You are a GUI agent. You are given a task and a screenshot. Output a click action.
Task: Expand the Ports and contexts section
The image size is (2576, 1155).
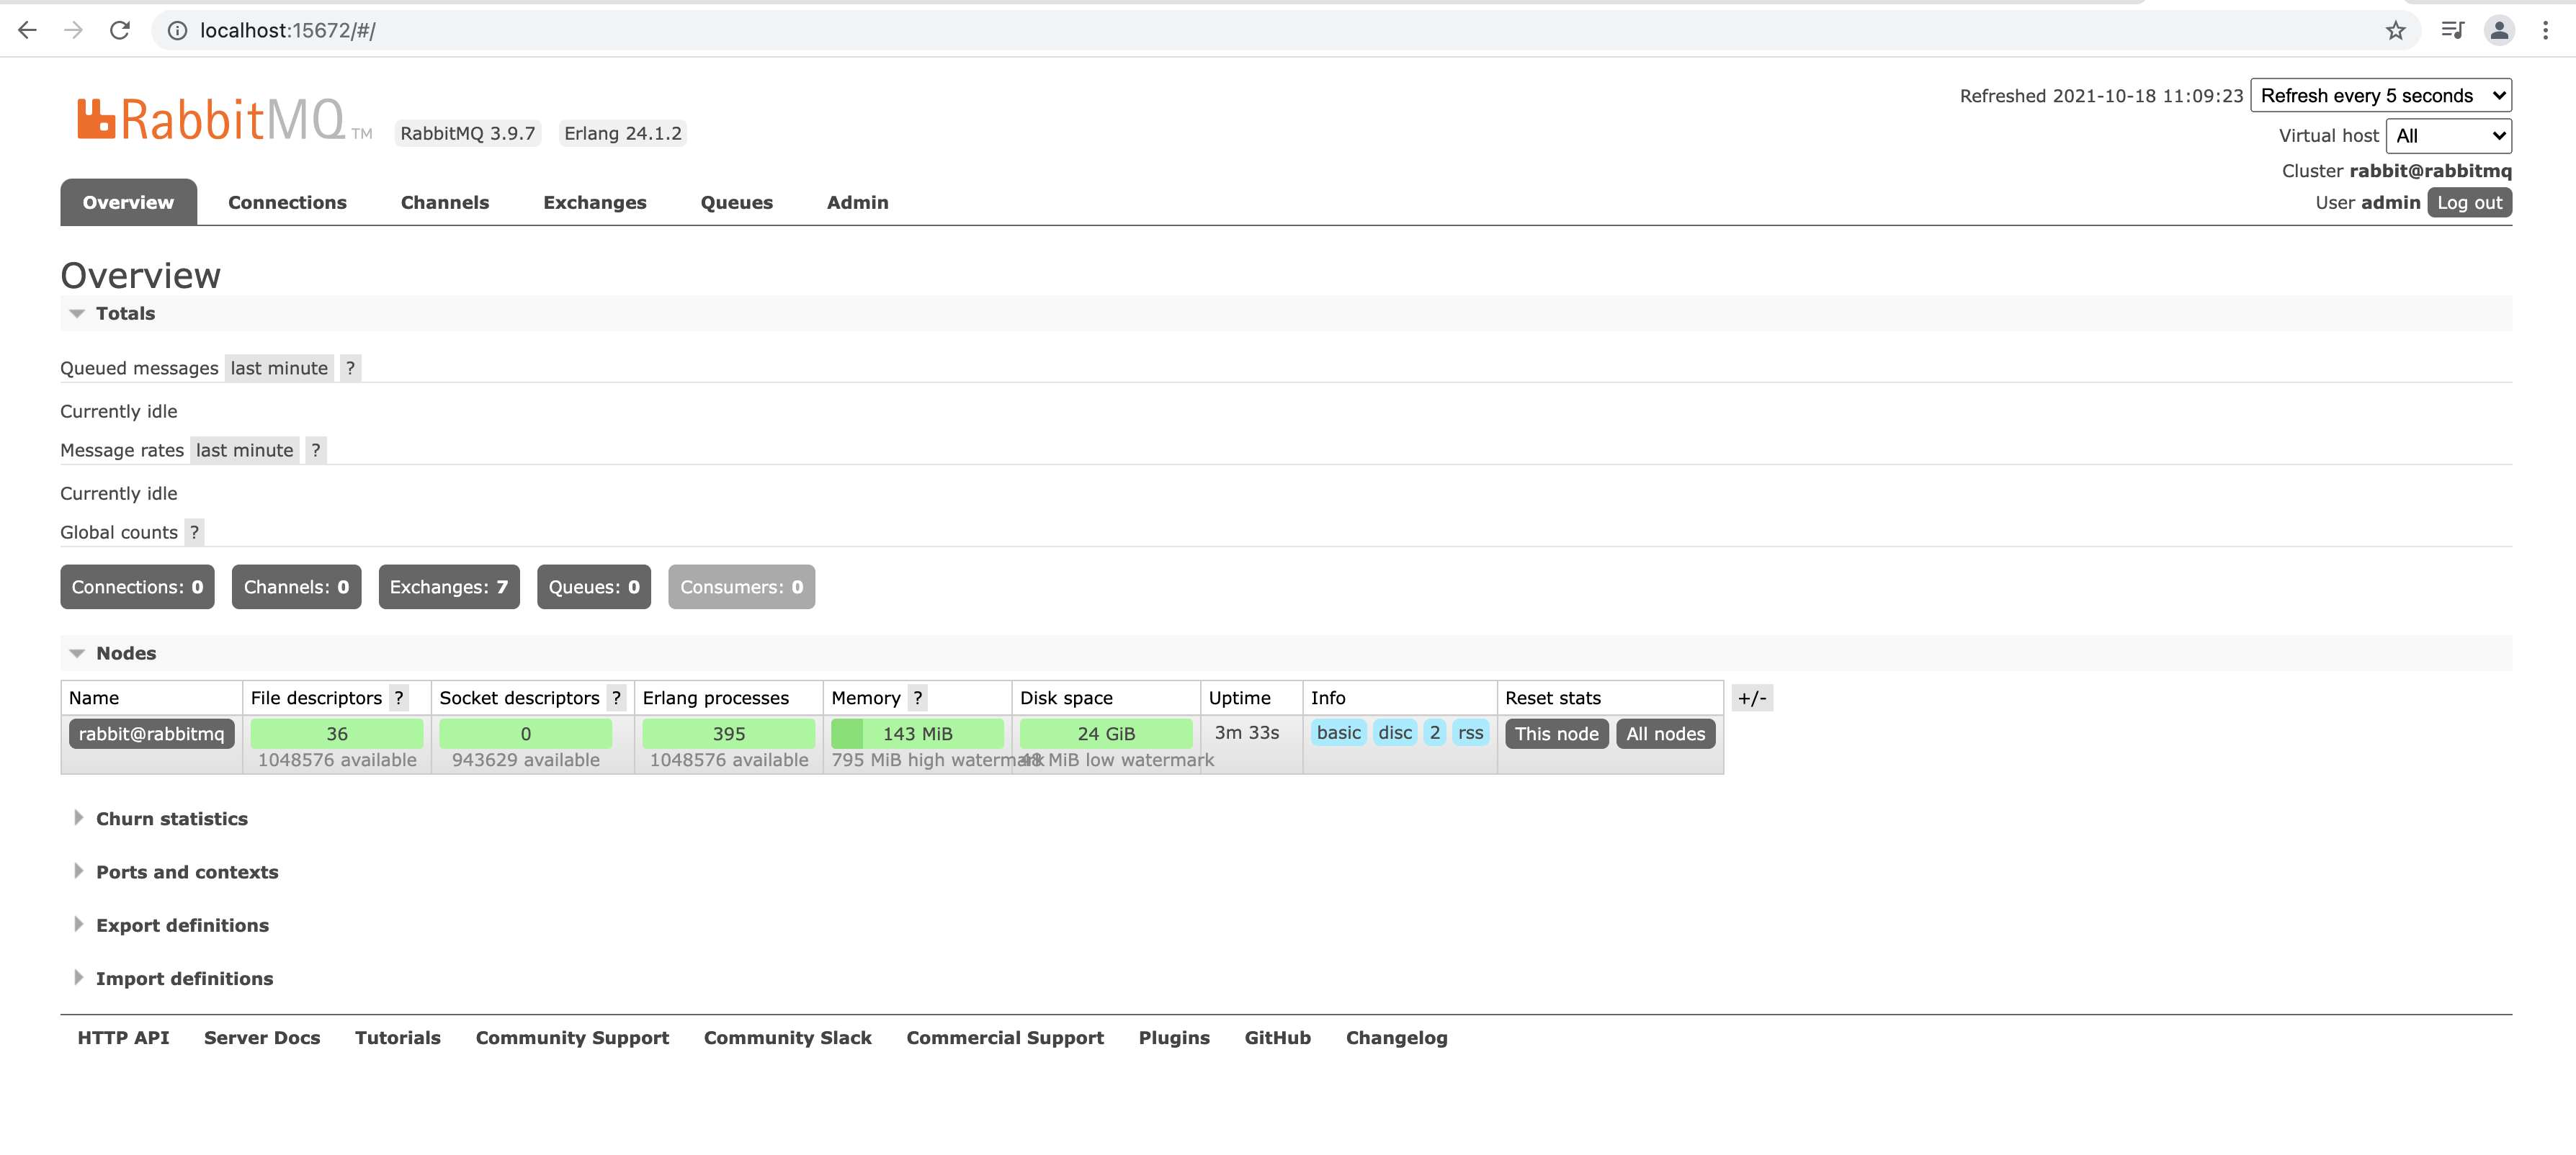186,871
